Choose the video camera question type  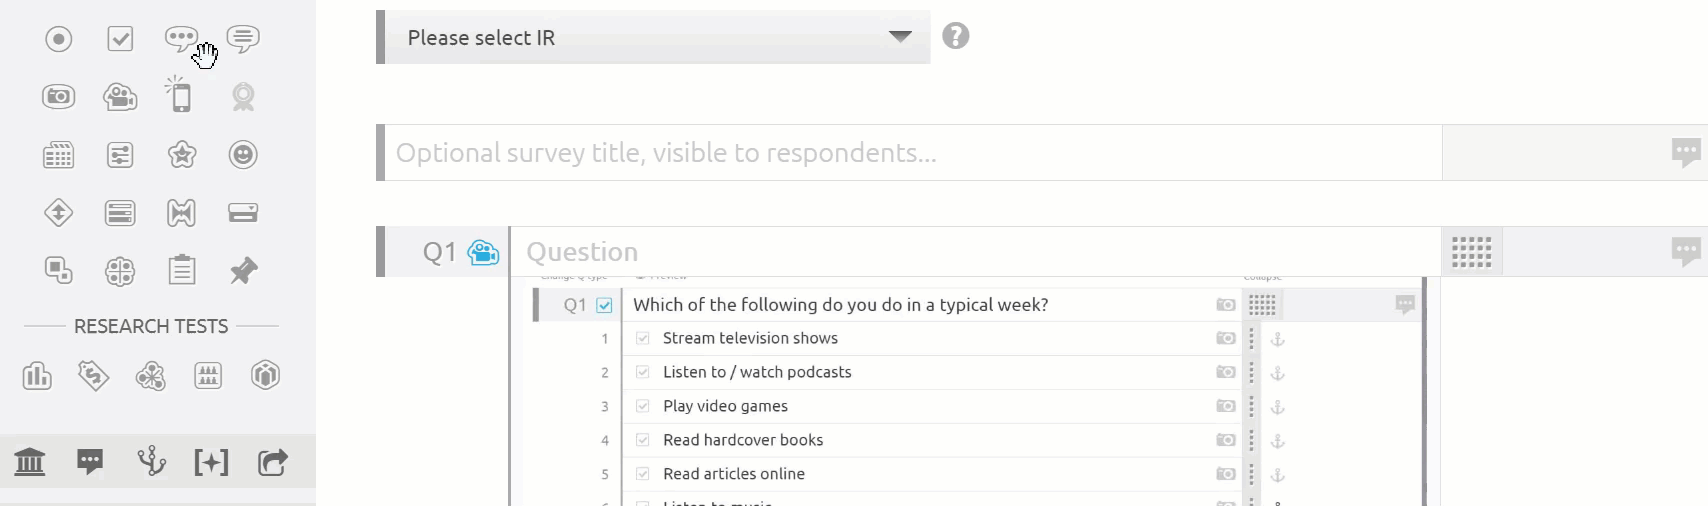point(120,97)
